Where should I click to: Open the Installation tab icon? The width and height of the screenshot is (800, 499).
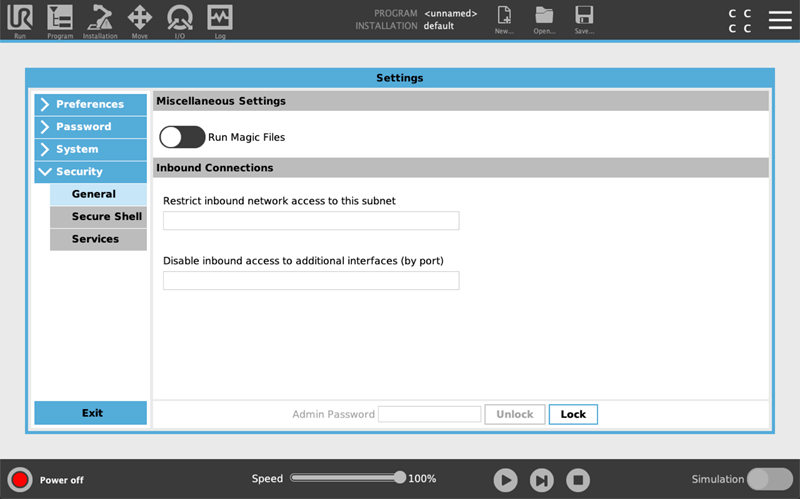pyautogui.click(x=99, y=18)
